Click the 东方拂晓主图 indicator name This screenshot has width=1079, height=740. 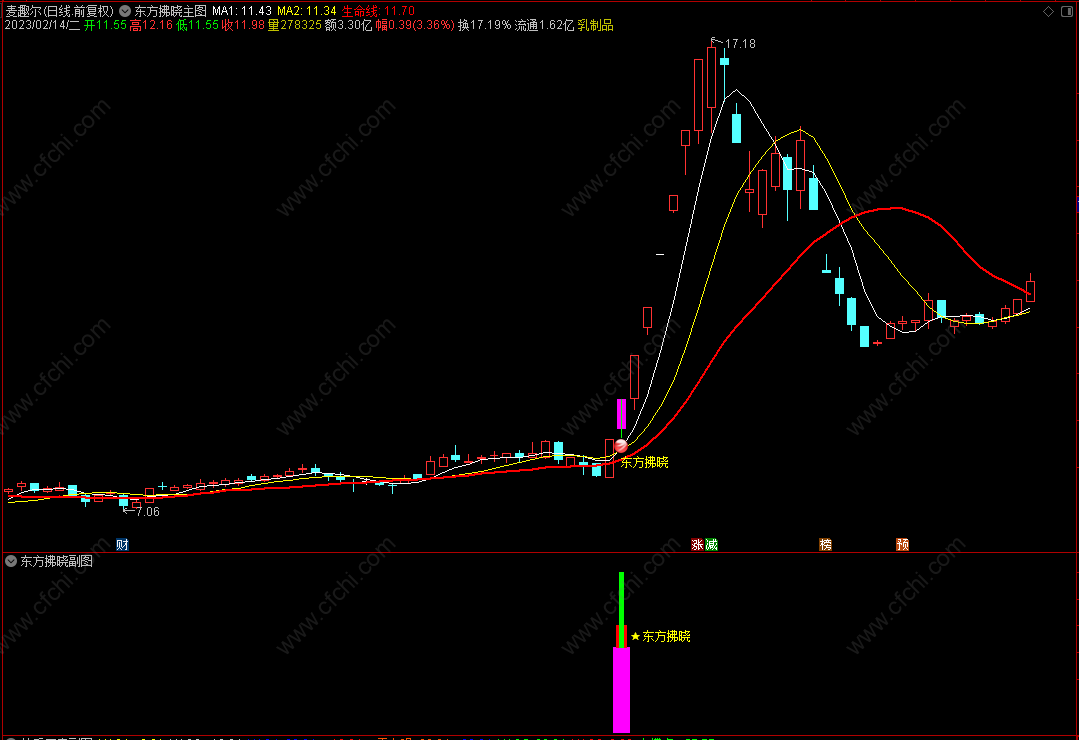tap(171, 11)
